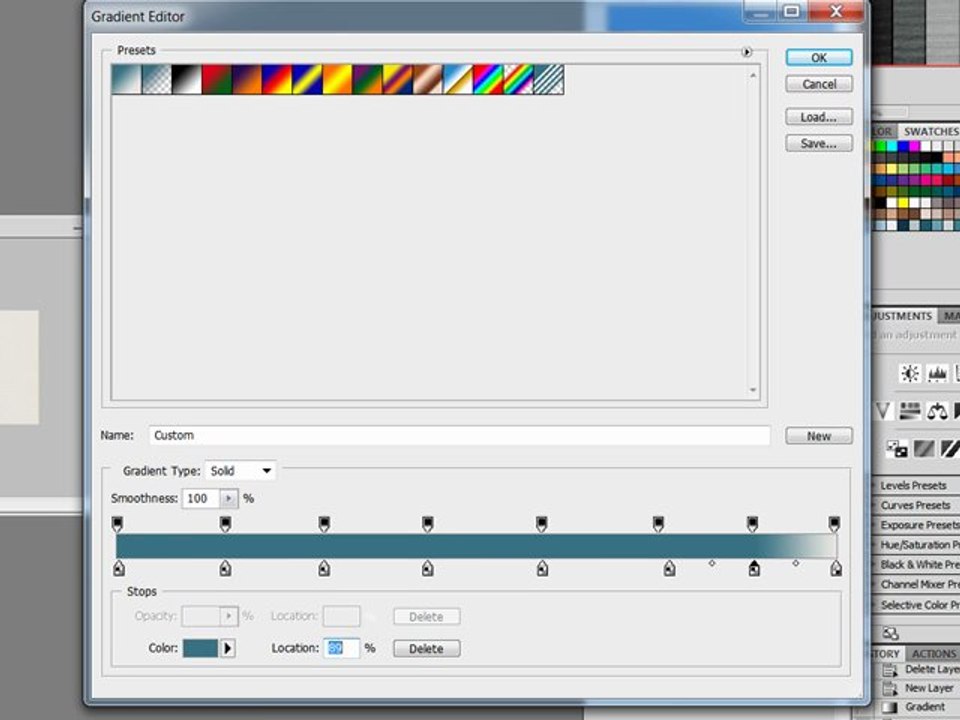Switch to the ACTIONS tab

click(x=933, y=654)
